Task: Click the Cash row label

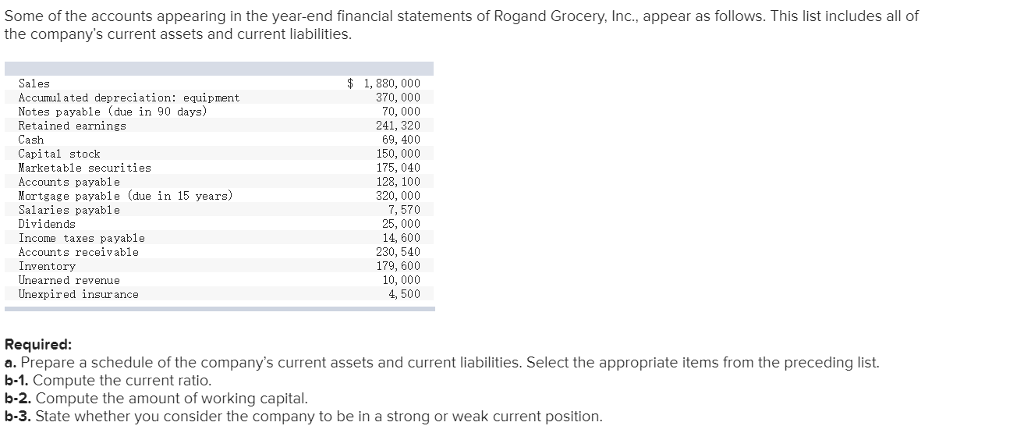Action: (31, 140)
